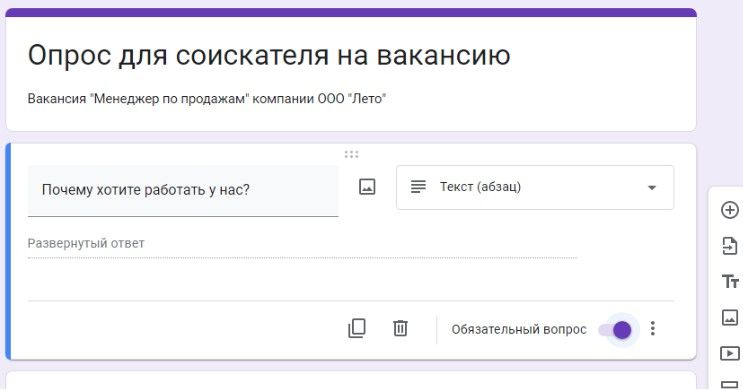Image resolution: width=743 pixels, height=390 pixels.
Task: Edit form title 'Опрос для соискателя на вакансию'
Action: pos(269,55)
